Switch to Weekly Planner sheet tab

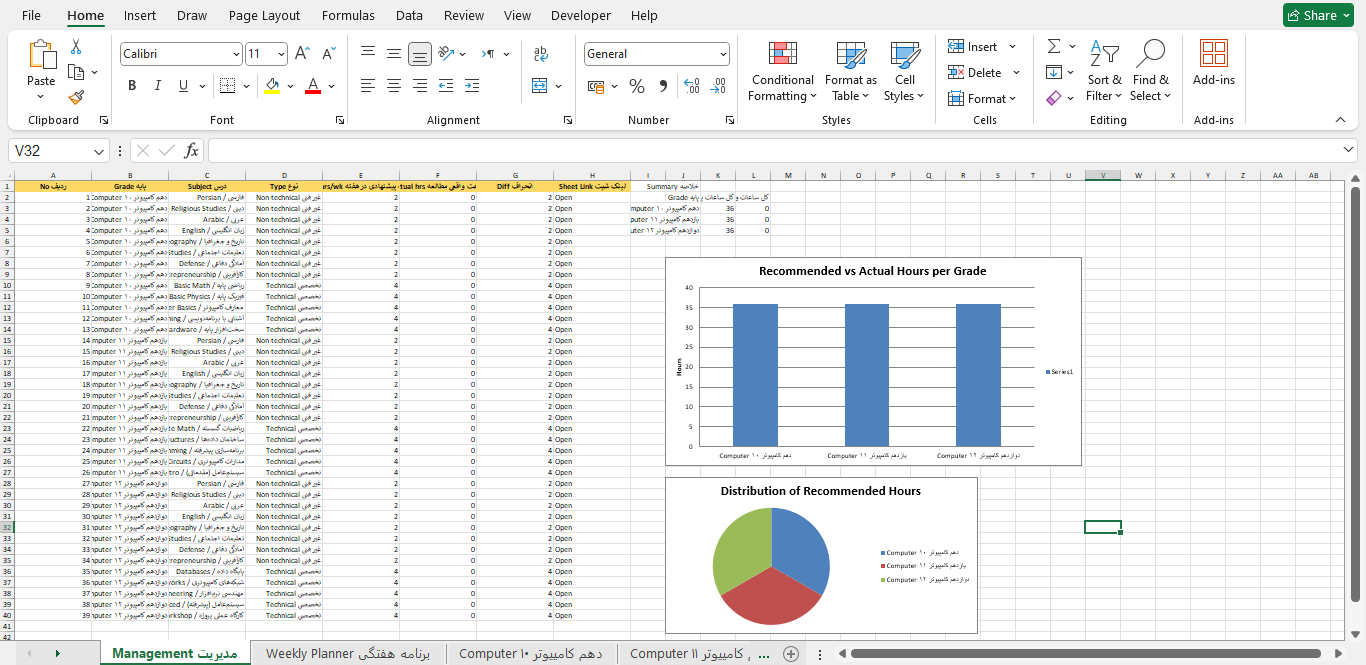[347, 654]
